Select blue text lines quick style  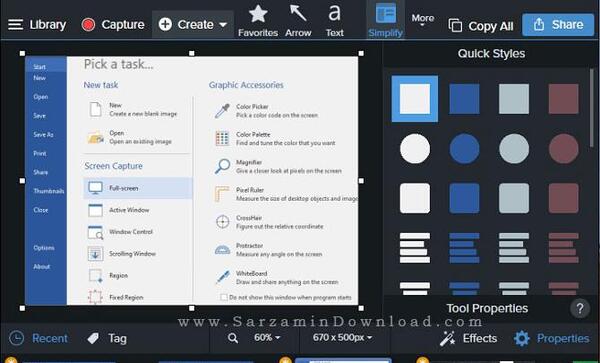464,248
